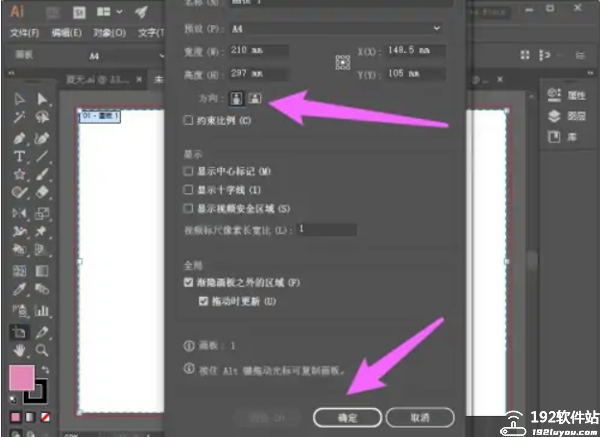Select the Selection tool arrow
Image resolution: width=600 pixels, height=437 pixels.
coord(19,99)
